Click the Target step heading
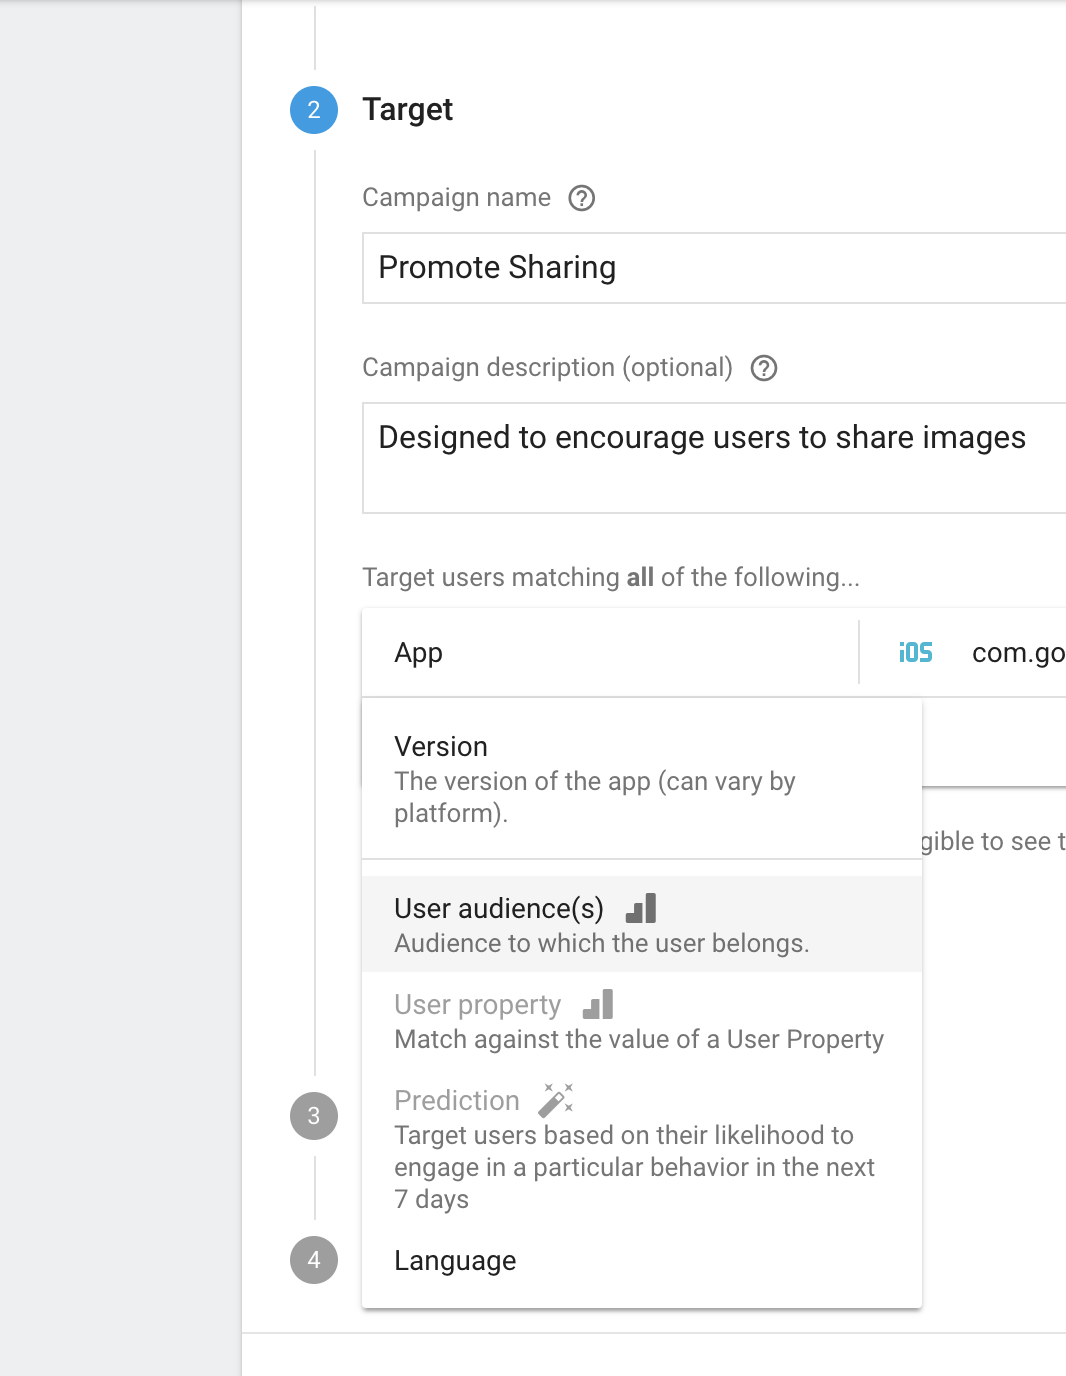The height and width of the screenshot is (1376, 1066). click(x=407, y=110)
